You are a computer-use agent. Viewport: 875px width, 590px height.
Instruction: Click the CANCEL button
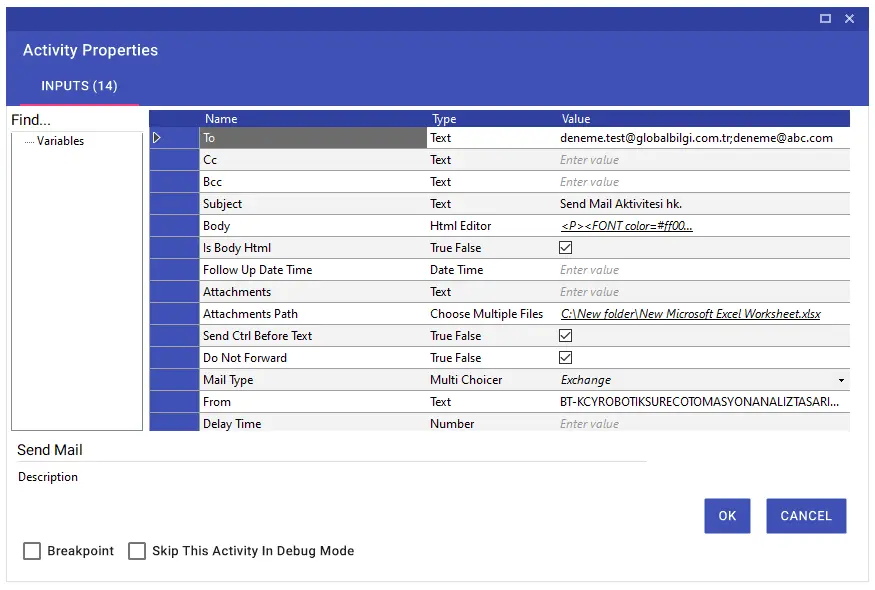(806, 516)
